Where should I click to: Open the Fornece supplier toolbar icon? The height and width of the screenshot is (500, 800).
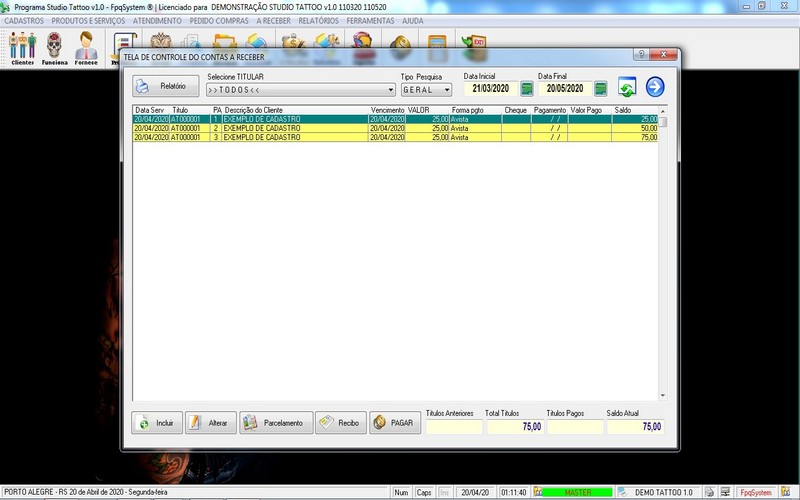pos(86,48)
